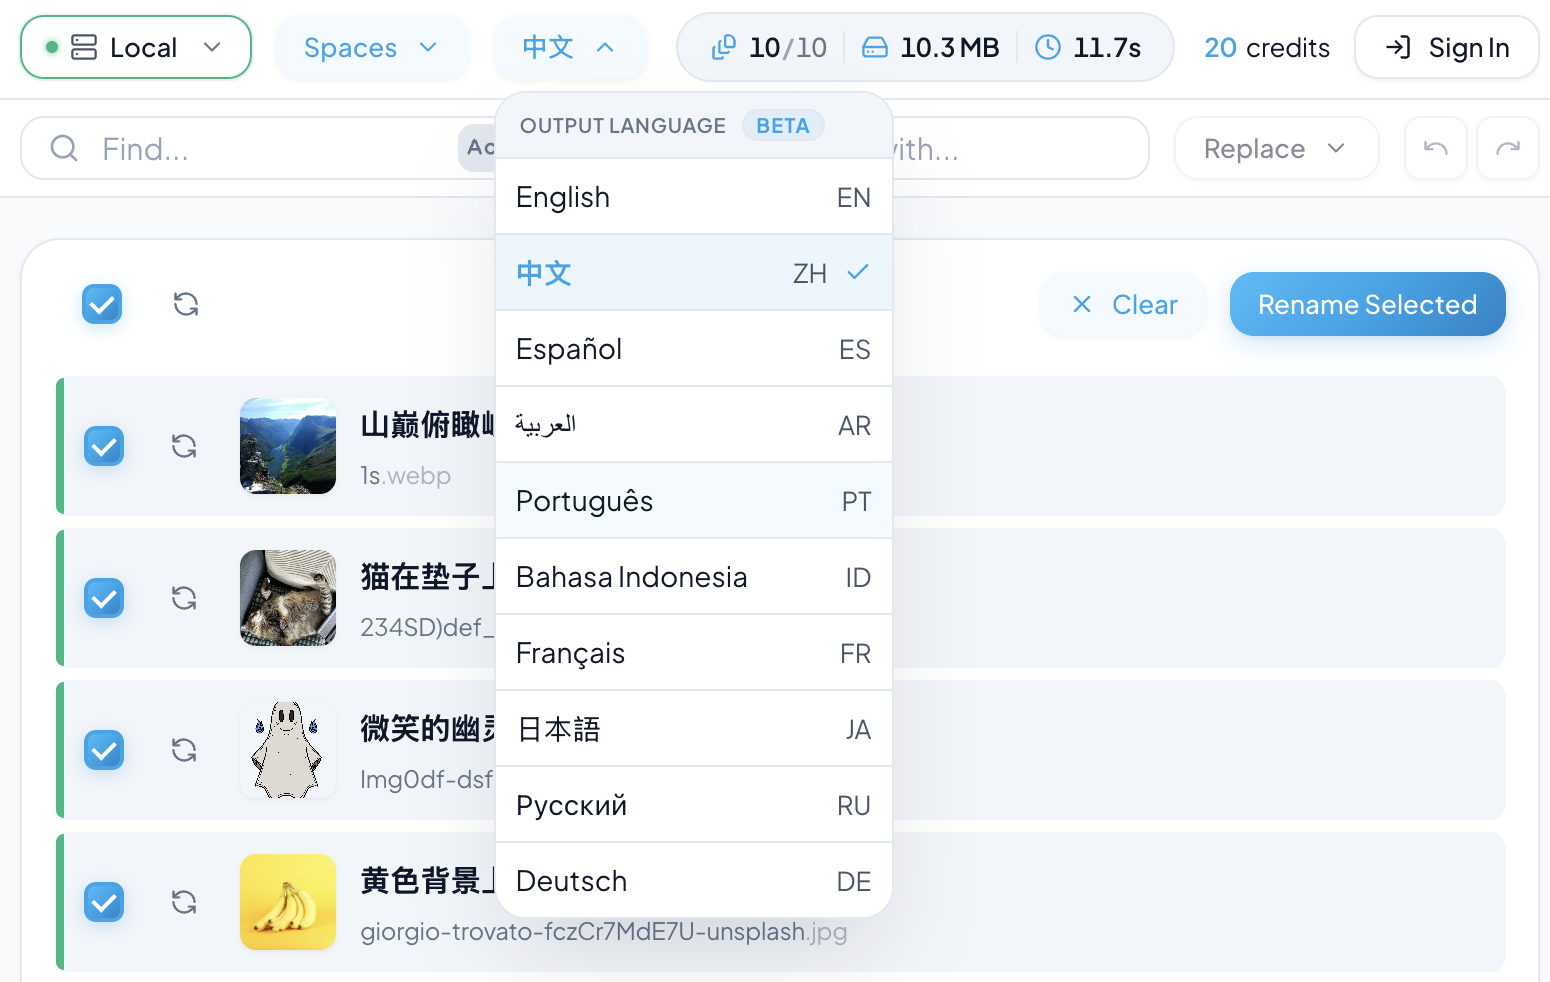Click the undo arrow icon

pyautogui.click(x=1435, y=148)
